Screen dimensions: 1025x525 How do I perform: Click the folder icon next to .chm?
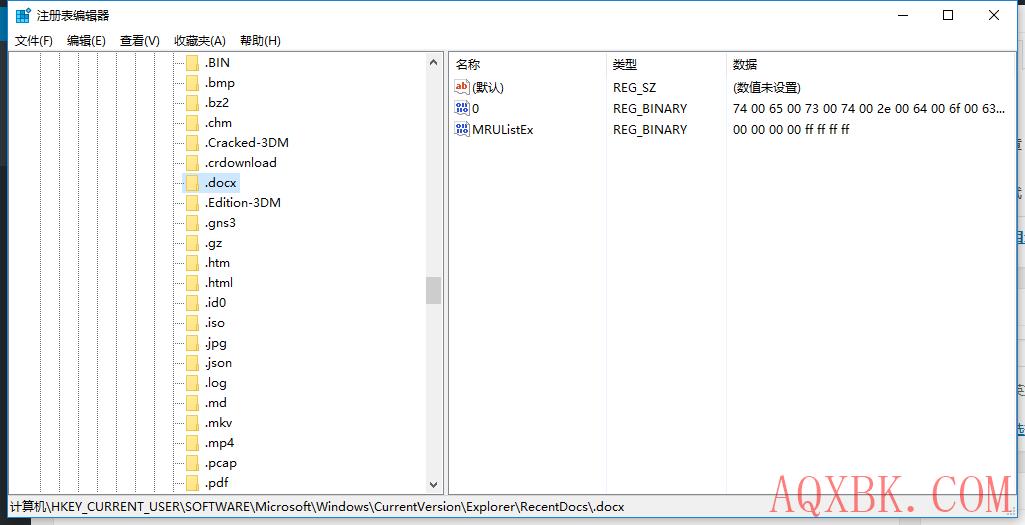tap(192, 123)
